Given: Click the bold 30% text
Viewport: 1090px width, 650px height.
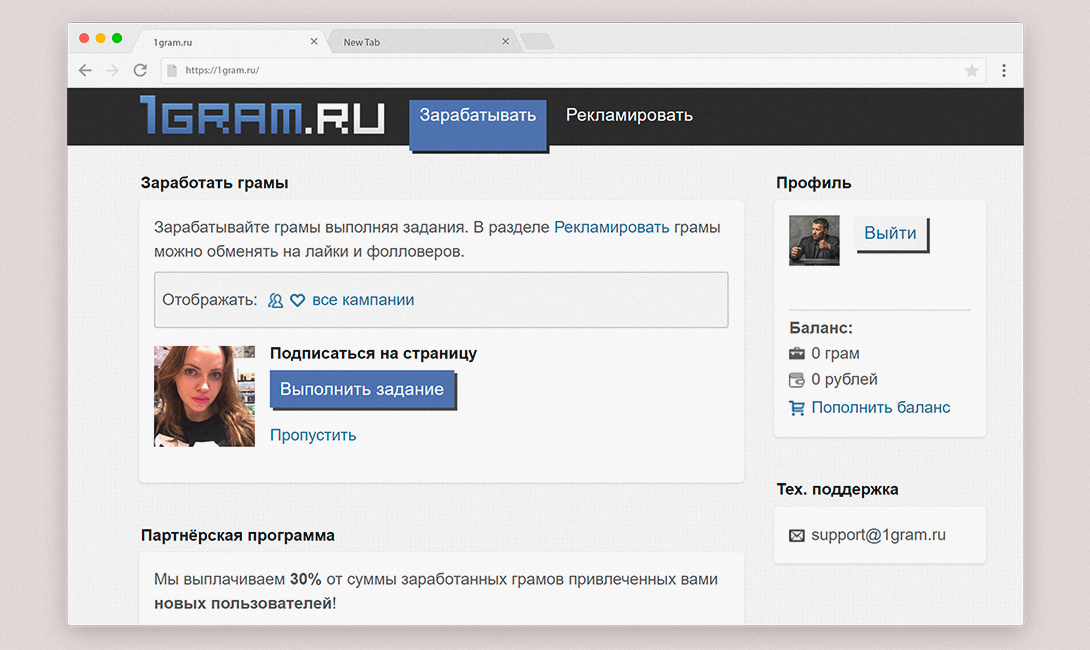Looking at the screenshot, I should [305, 579].
